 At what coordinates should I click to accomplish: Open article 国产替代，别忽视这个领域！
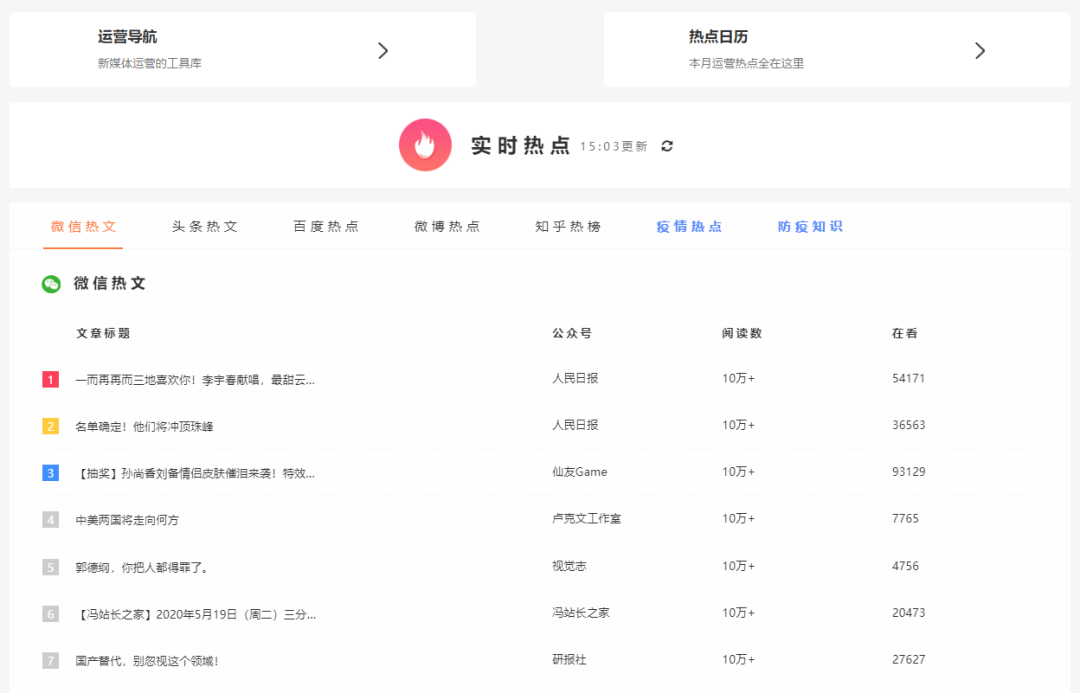point(147,661)
